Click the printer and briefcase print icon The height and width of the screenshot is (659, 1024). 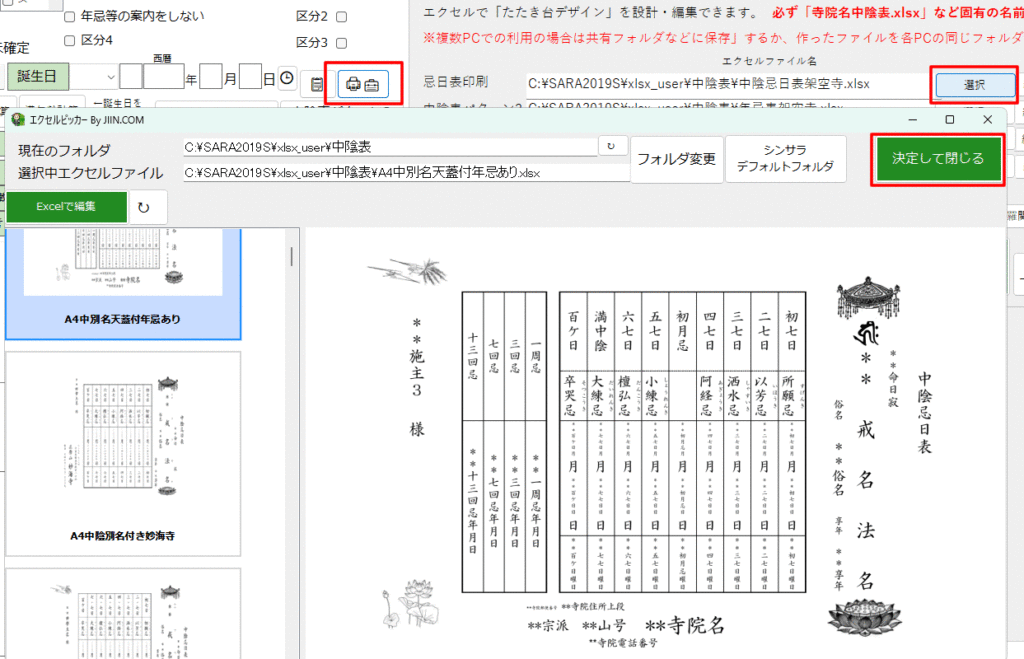pyautogui.click(x=362, y=85)
